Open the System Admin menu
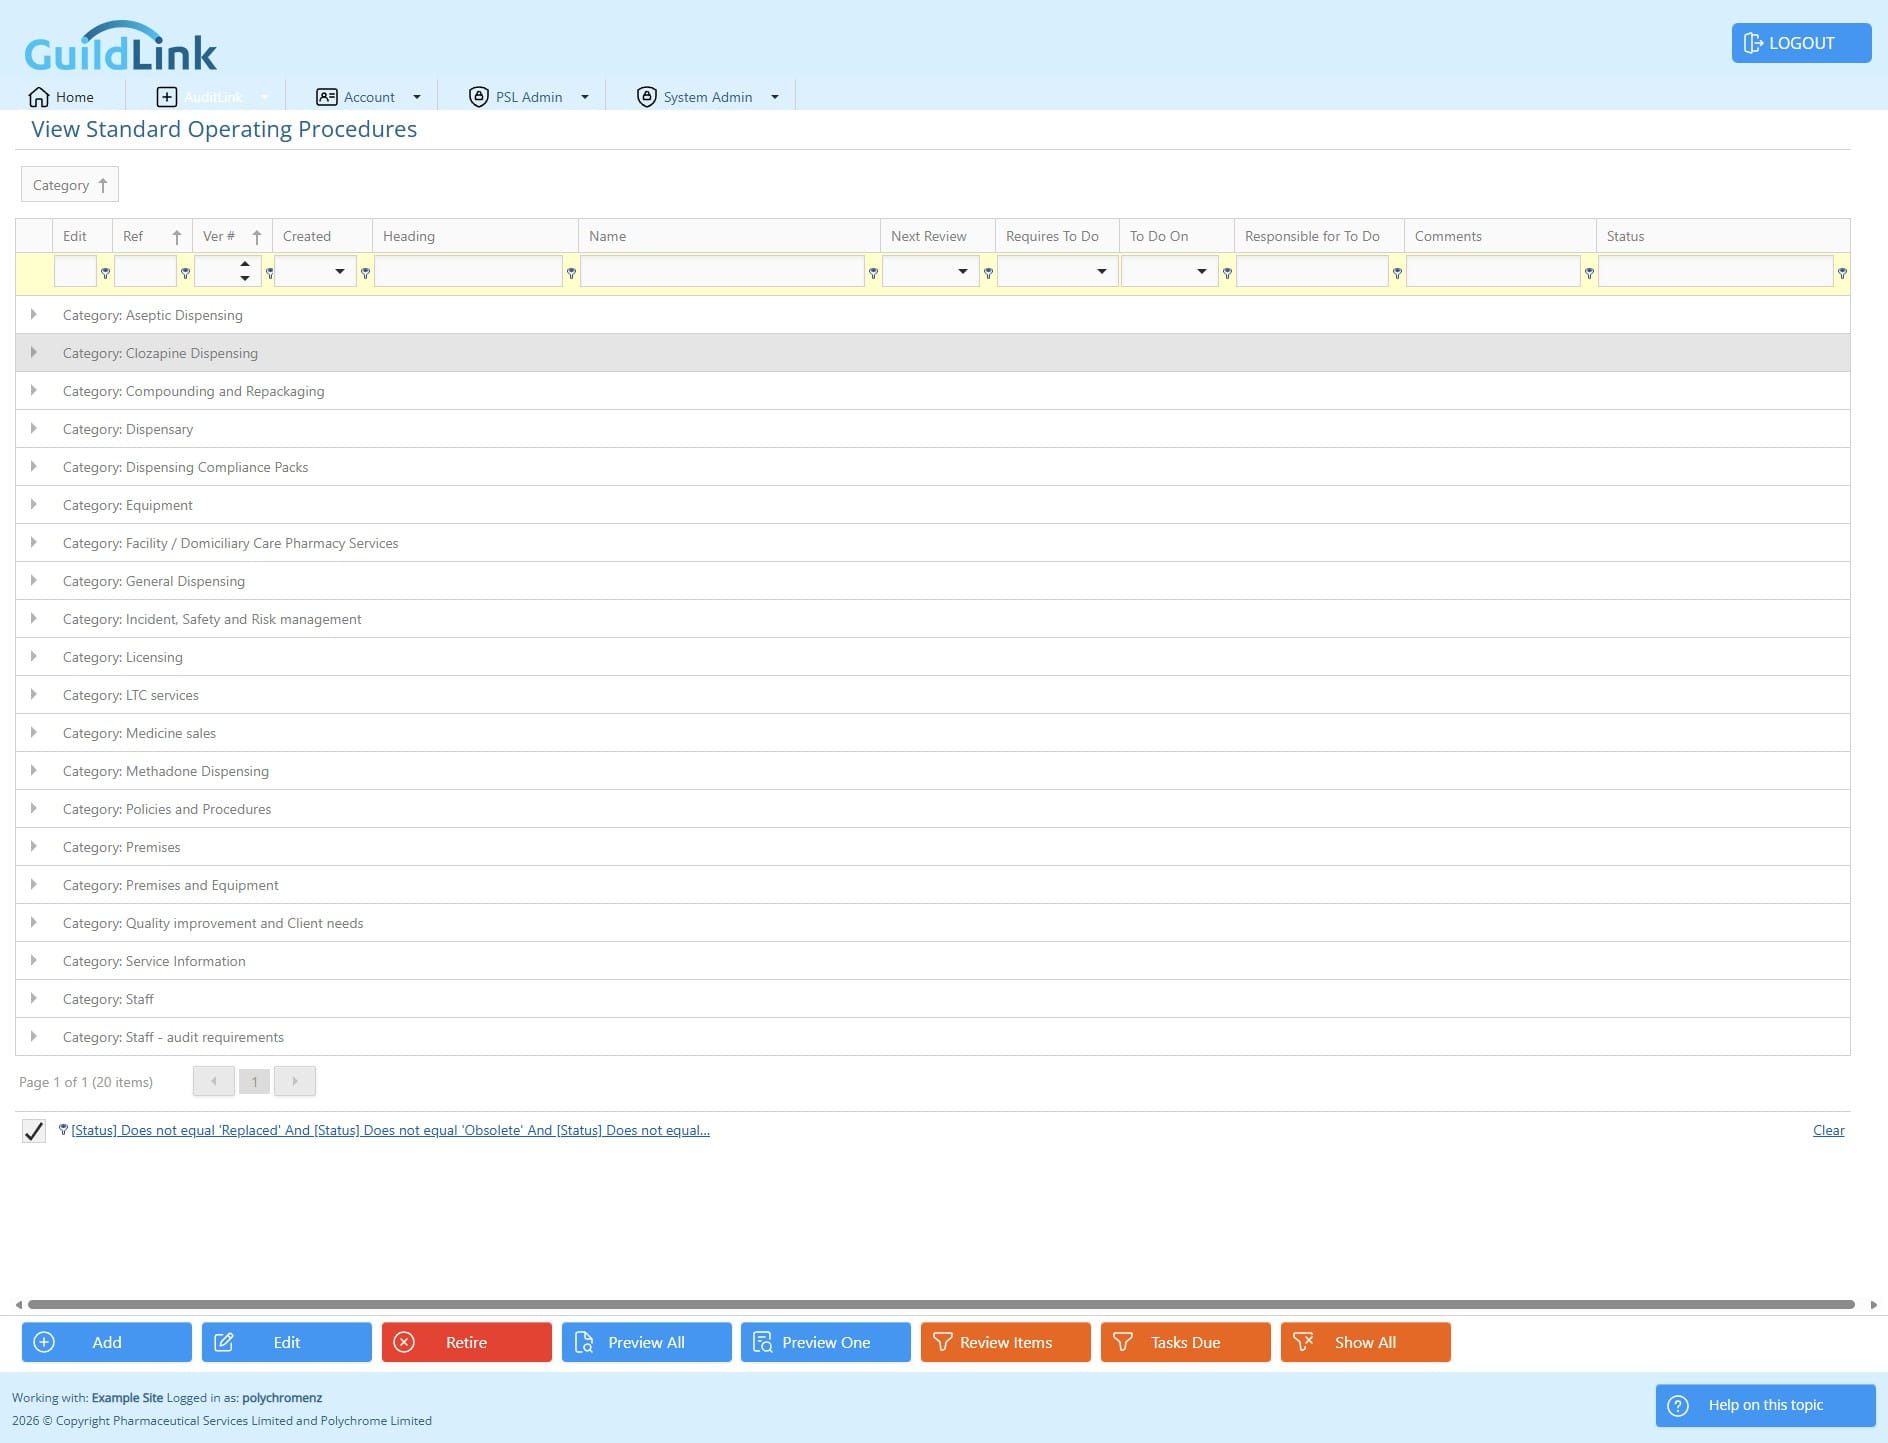Viewport: 1888px width, 1443px height. (x=708, y=97)
